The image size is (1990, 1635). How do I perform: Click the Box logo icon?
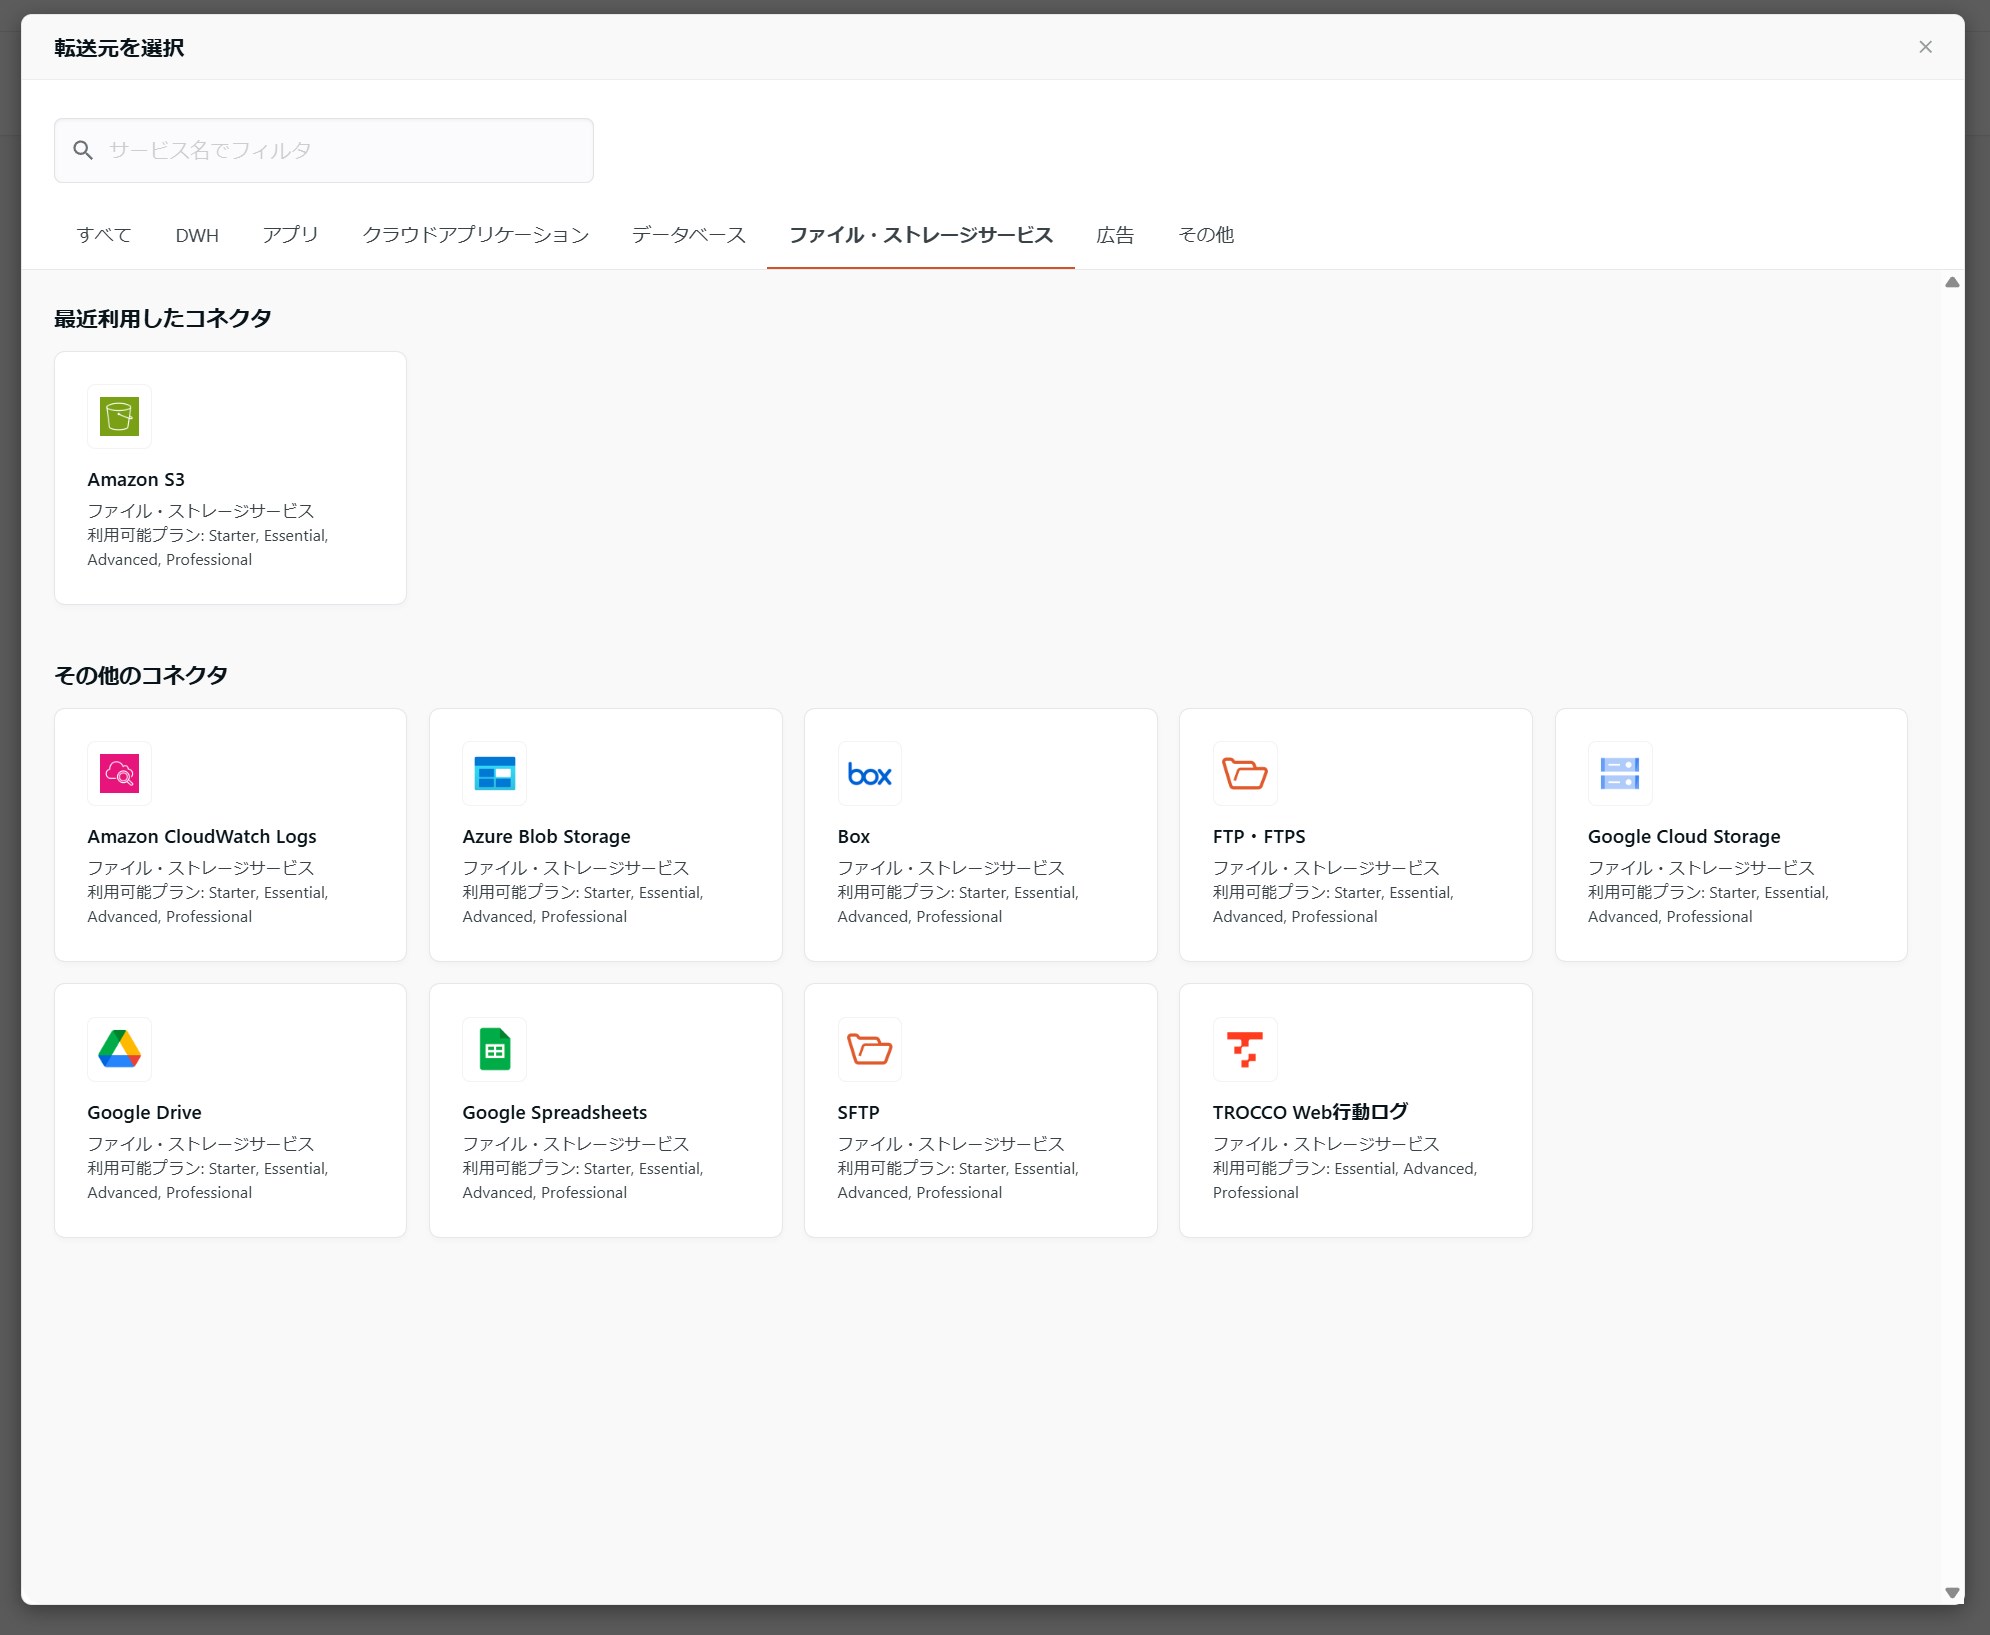point(869,773)
